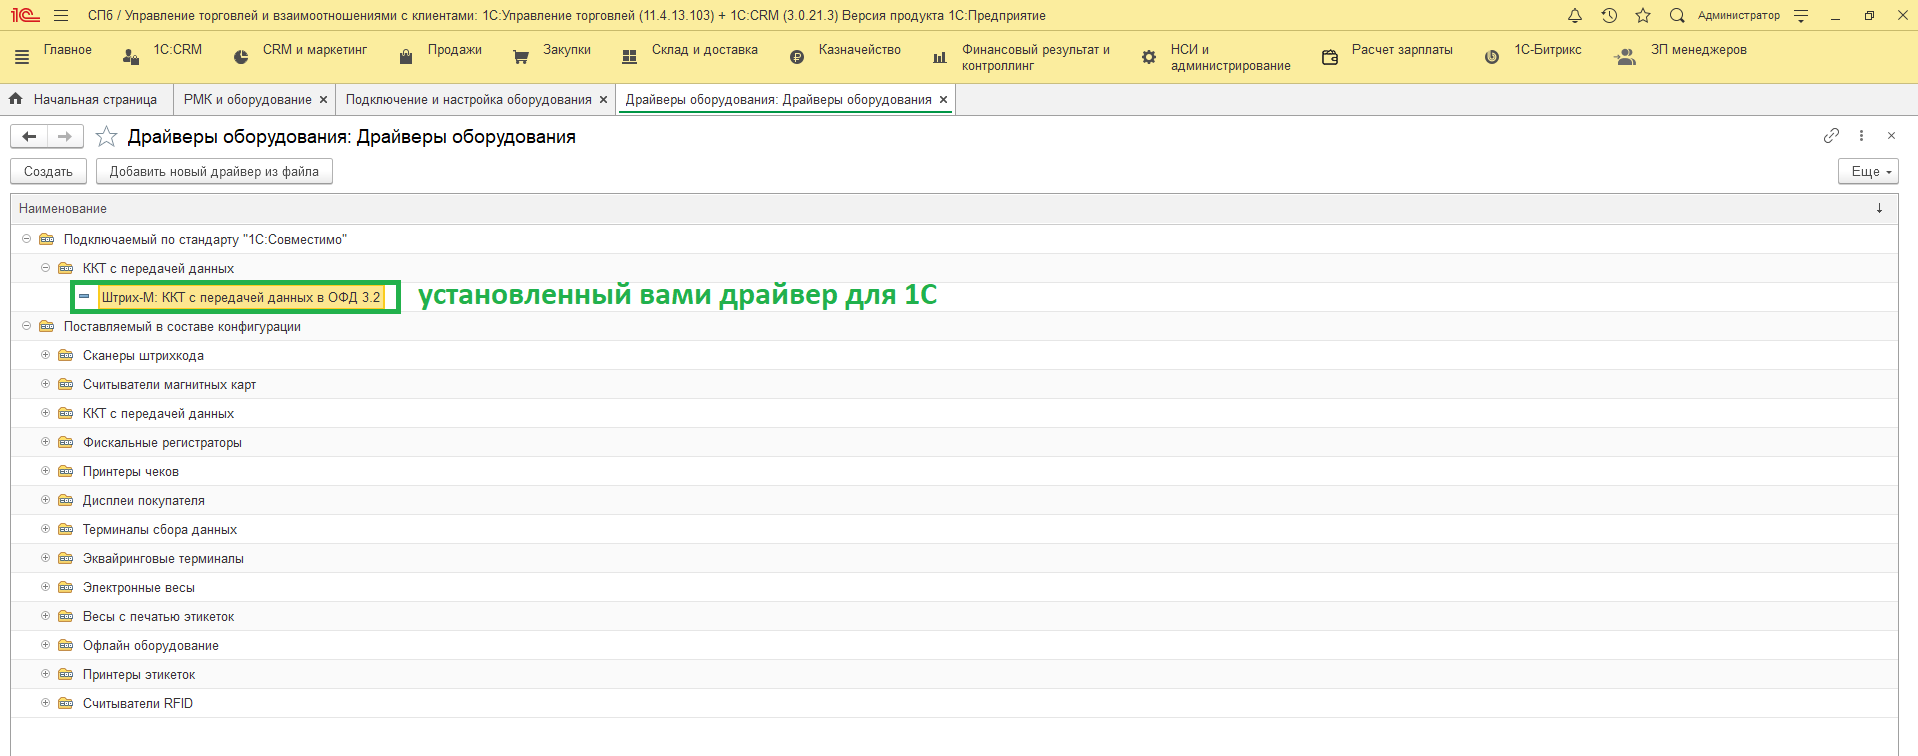Click the 'Создать' button
1918x756 pixels.
point(48,172)
